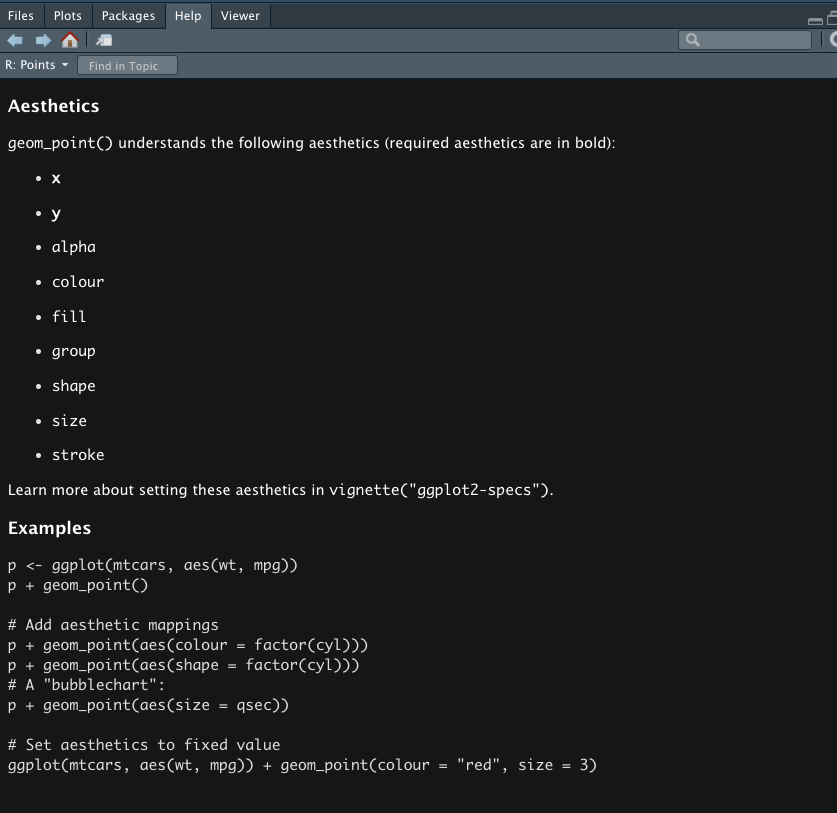Refresh the help topic
The width and height of the screenshot is (837, 813).
coord(831,40)
